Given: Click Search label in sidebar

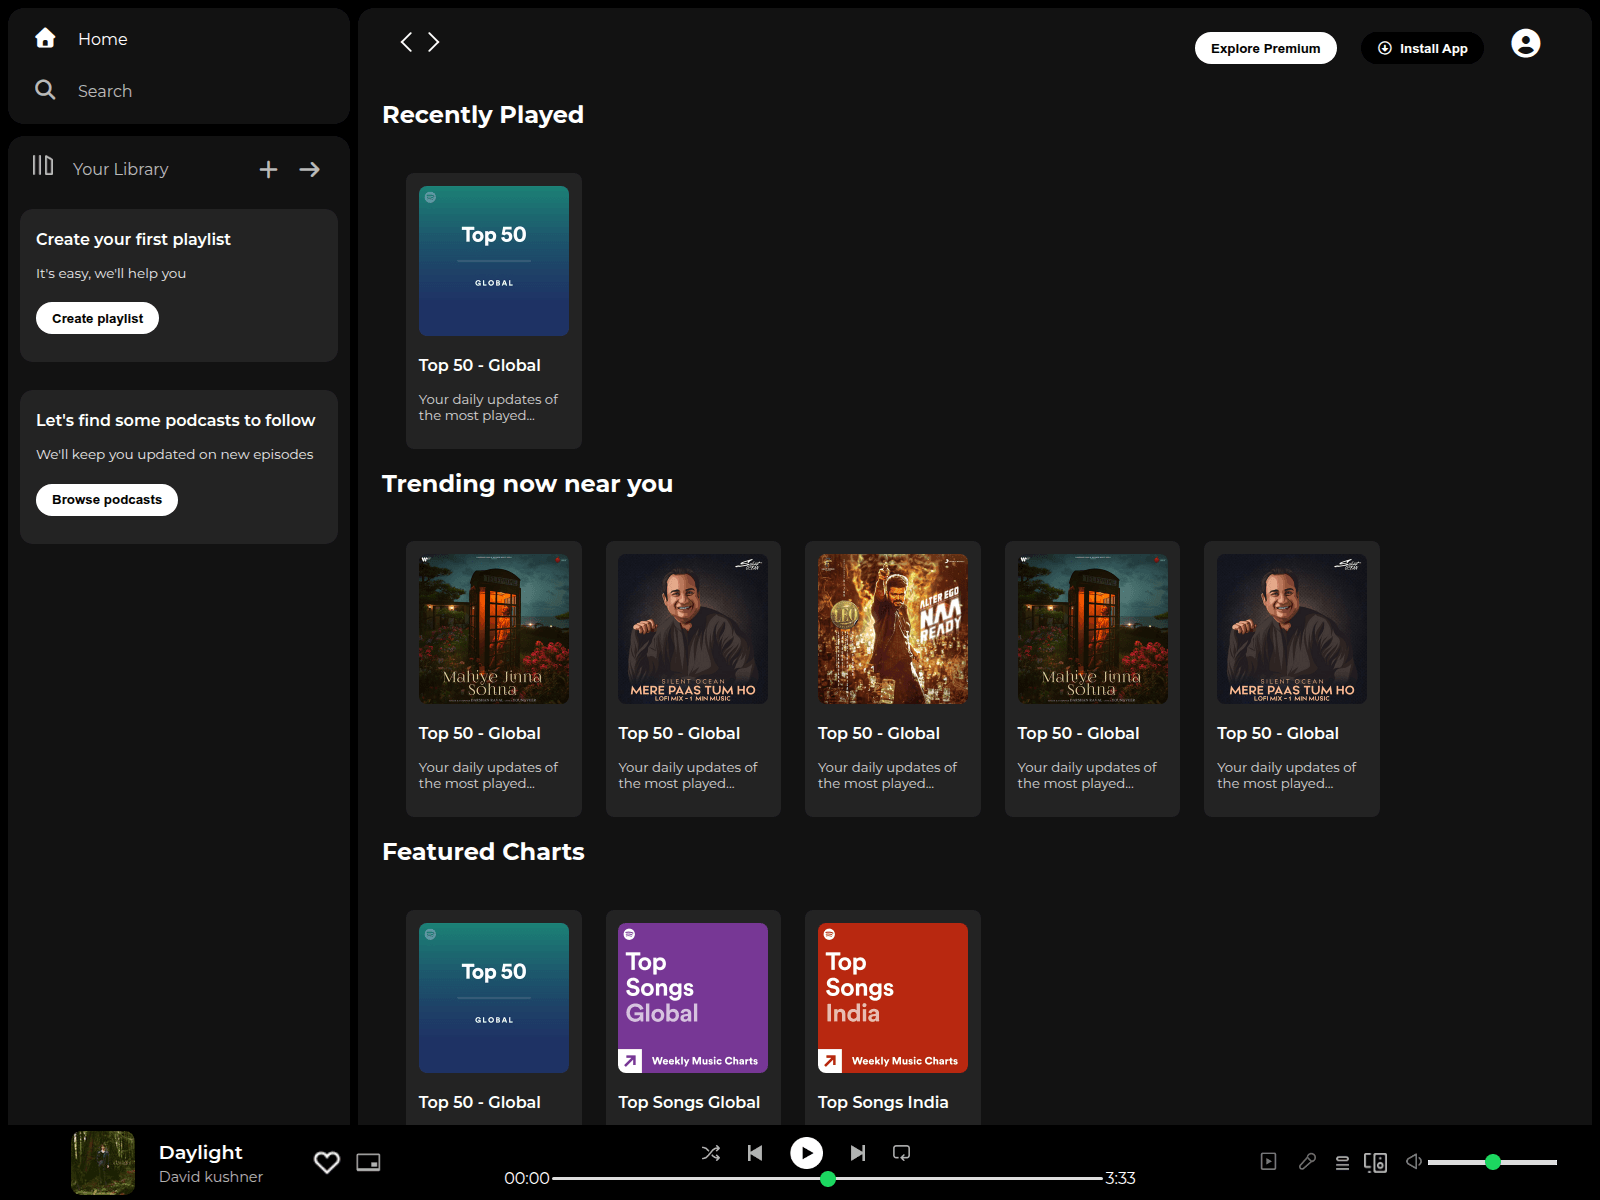Looking at the screenshot, I should coord(105,91).
